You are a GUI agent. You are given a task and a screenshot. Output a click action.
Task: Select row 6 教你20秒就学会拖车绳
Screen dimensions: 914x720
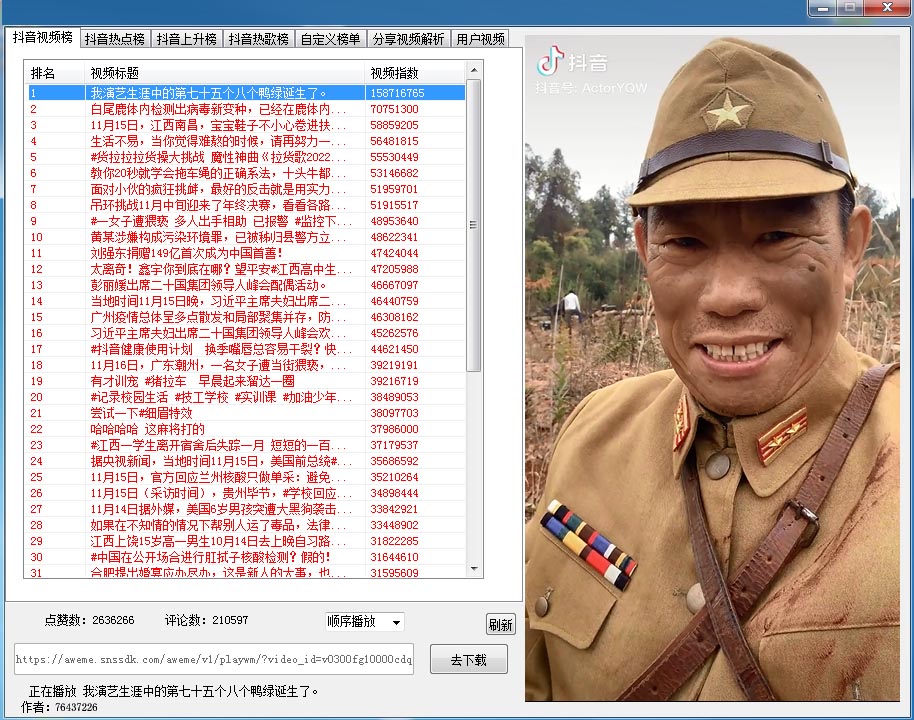click(247, 173)
